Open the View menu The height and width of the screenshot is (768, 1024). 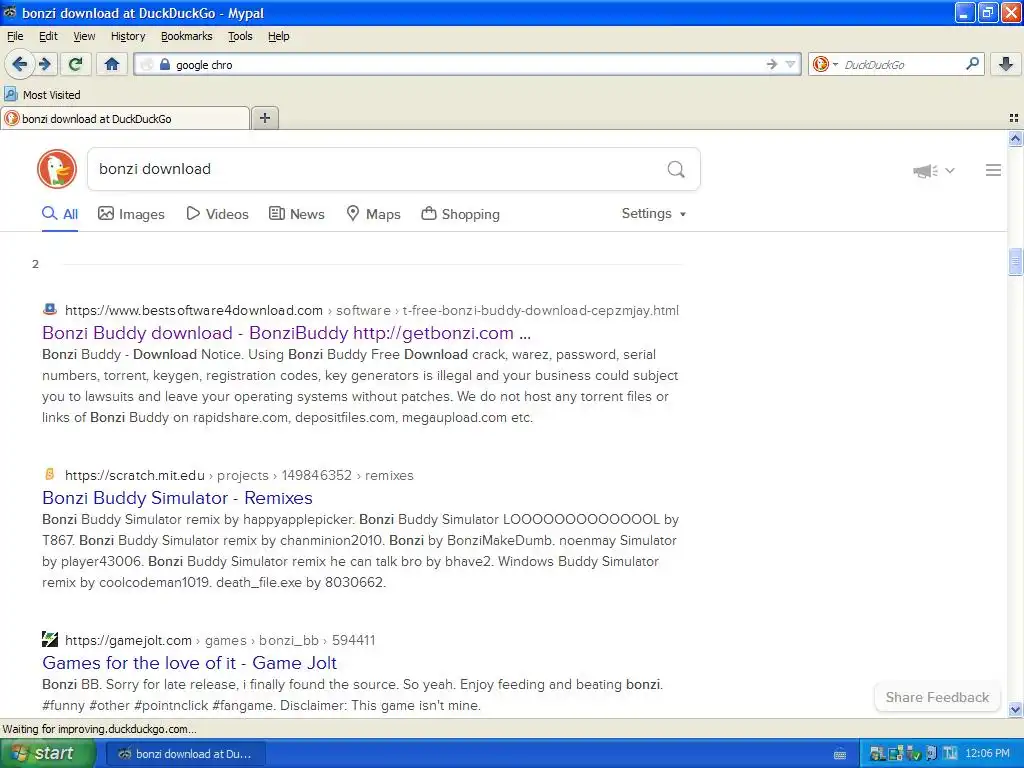click(84, 36)
